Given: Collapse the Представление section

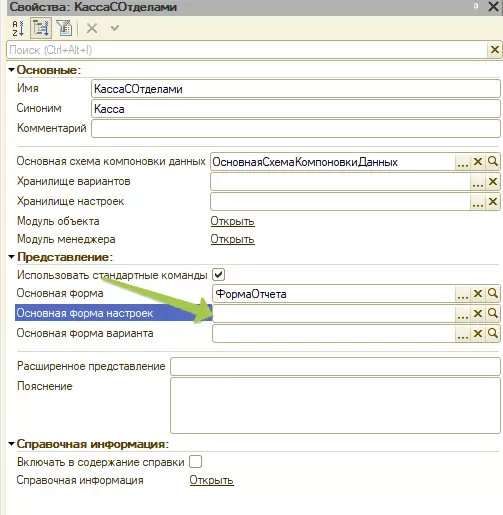Looking at the screenshot, I should tap(12, 257).
